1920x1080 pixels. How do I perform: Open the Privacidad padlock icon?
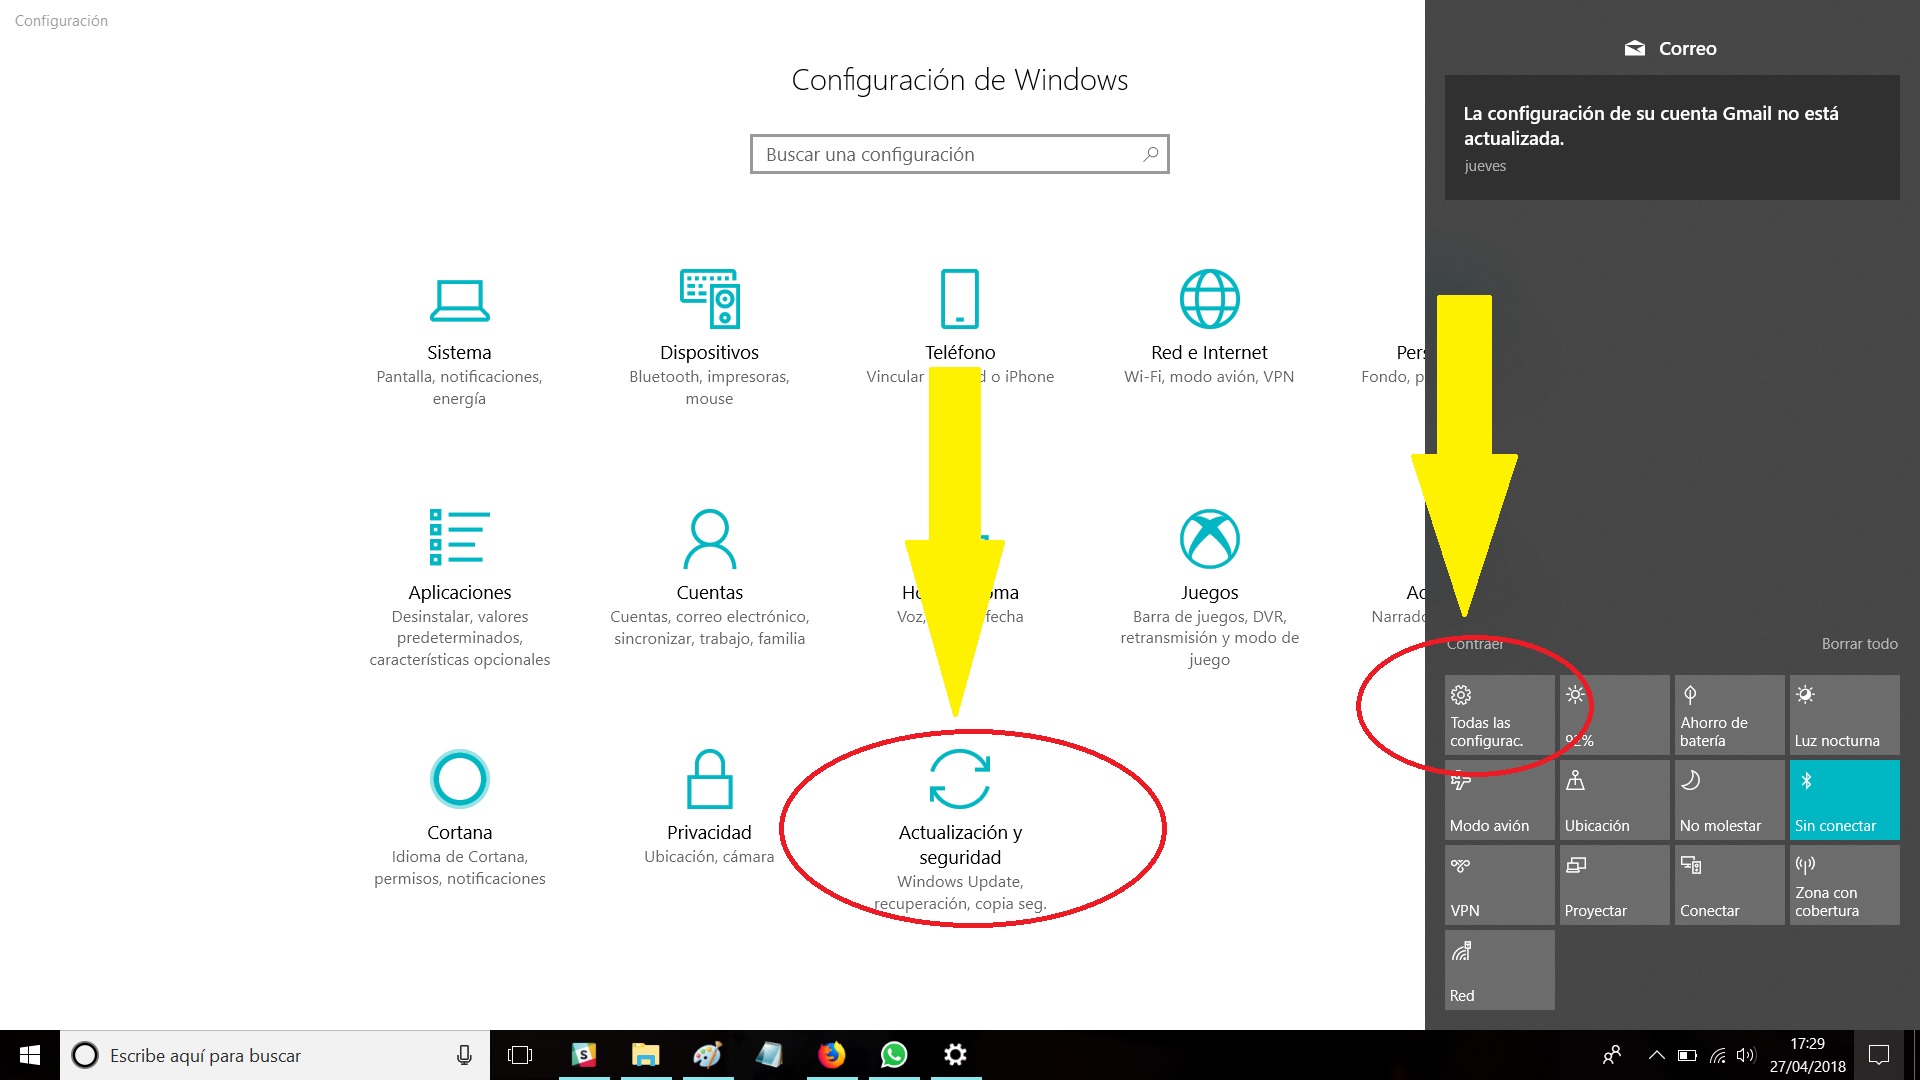[709, 779]
